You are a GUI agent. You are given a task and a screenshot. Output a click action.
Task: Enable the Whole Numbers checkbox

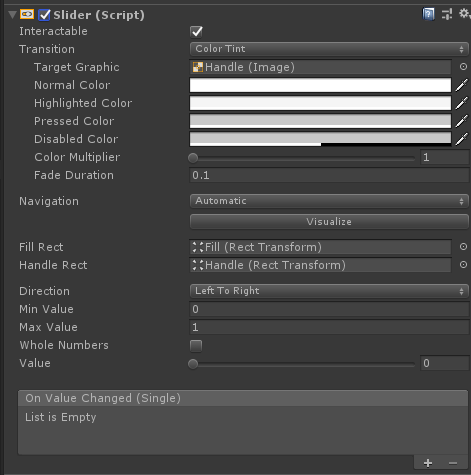pos(196,346)
